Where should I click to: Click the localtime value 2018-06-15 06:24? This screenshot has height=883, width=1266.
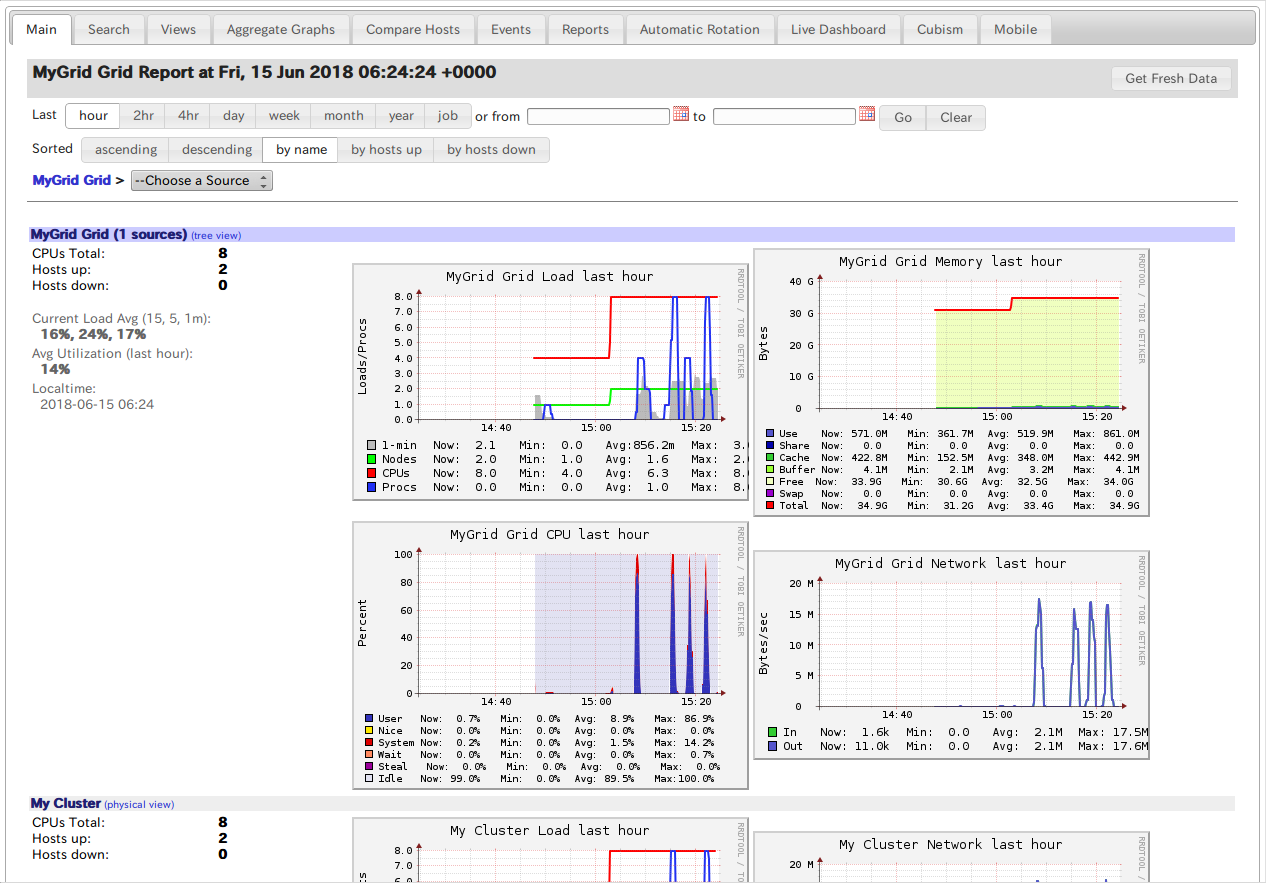[97, 405]
